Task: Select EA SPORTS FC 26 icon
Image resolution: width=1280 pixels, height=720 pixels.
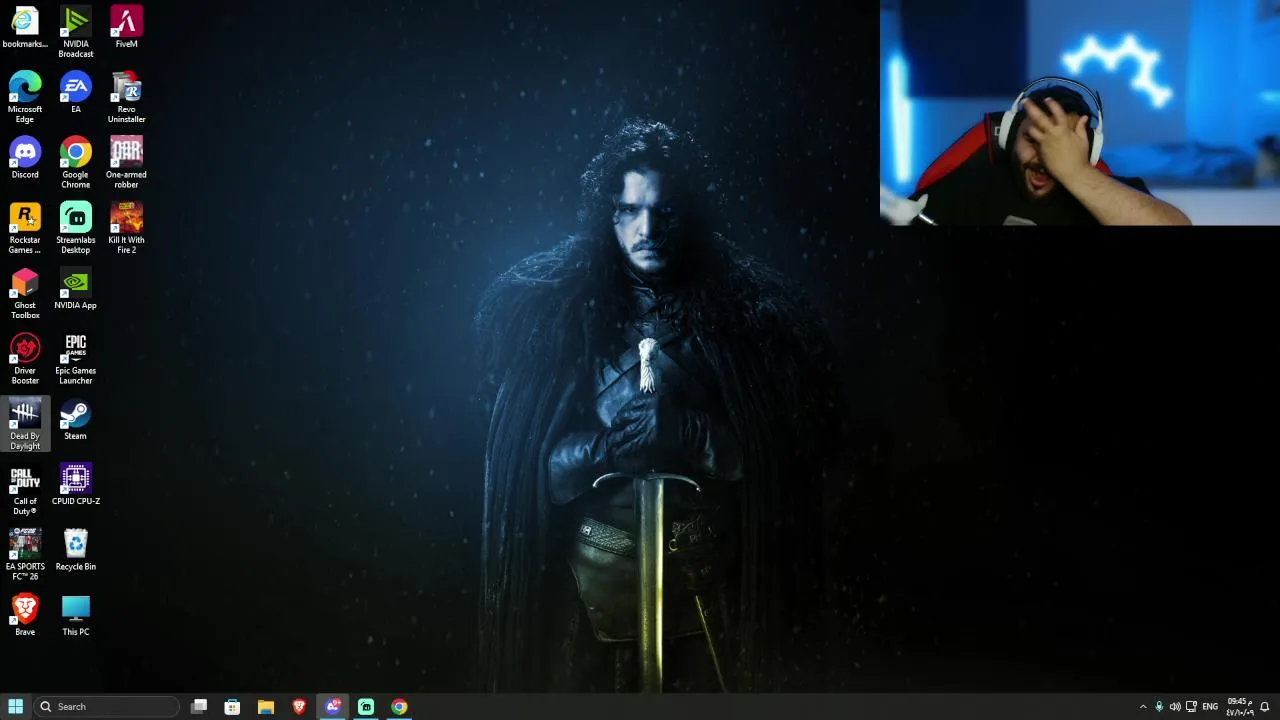Action: pos(25,555)
